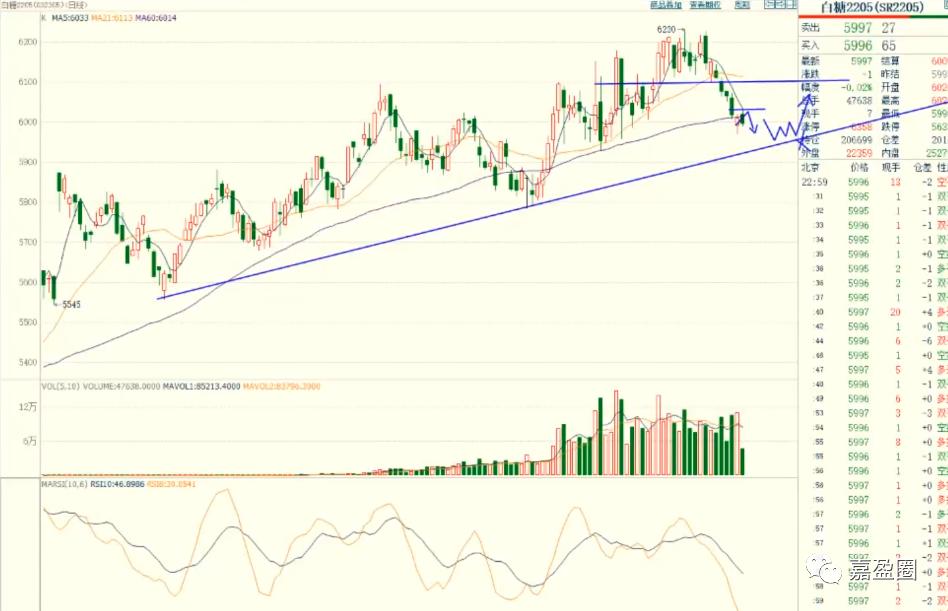Click the MA5:6033 indicator label
Screen dimensions: 948x611
click(70, 18)
